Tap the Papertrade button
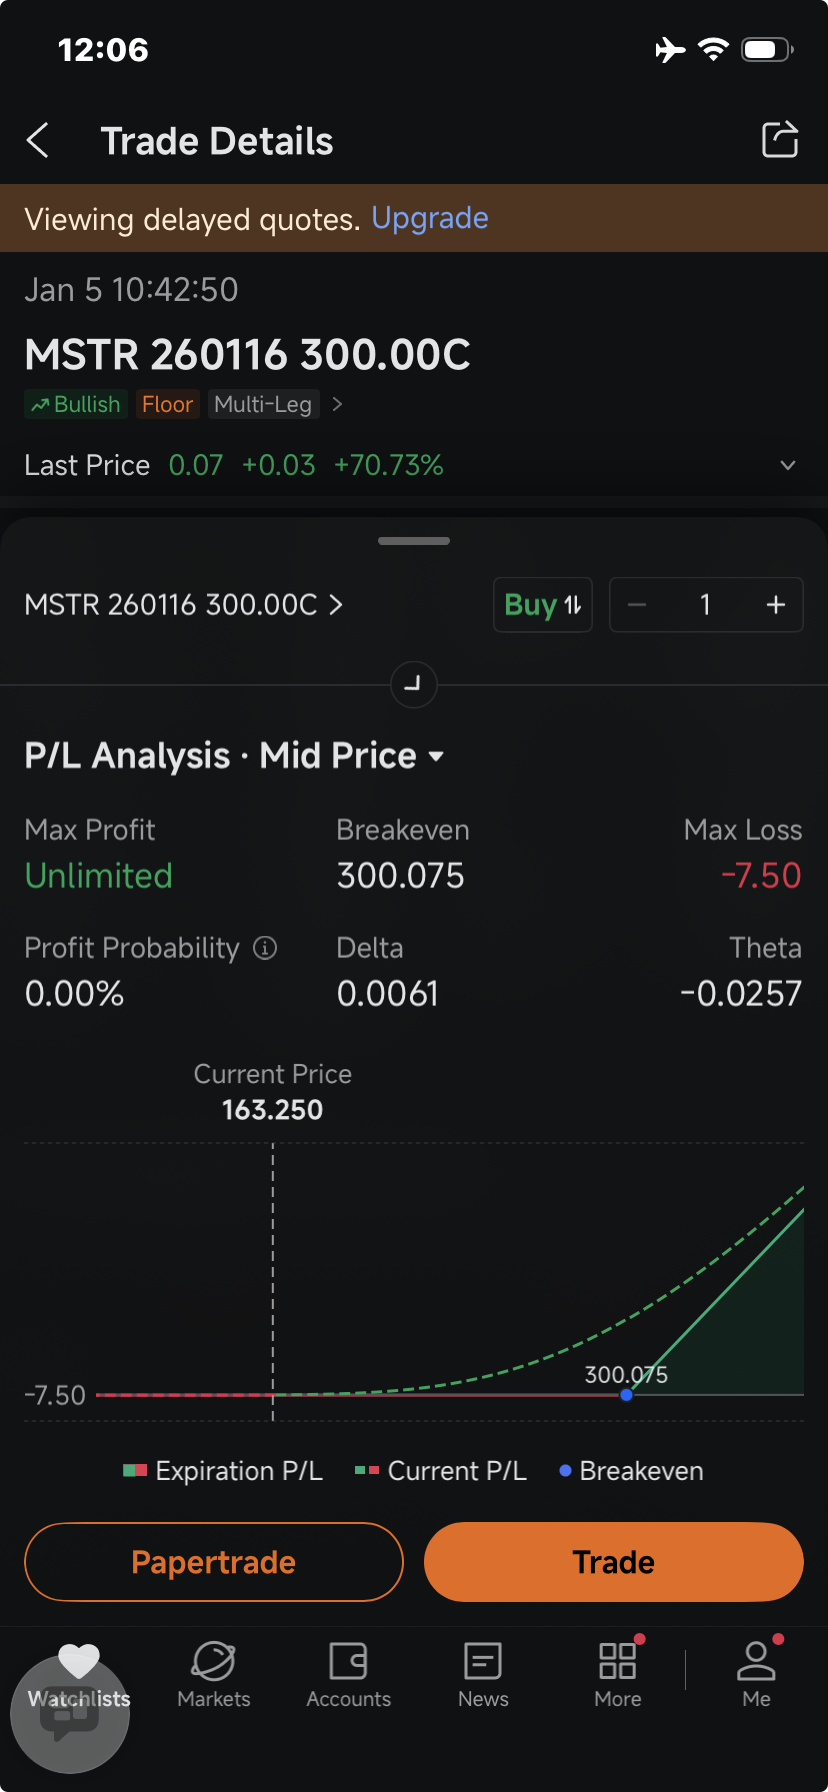The height and width of the screenshot is (1792, 828). (214, 1562)
